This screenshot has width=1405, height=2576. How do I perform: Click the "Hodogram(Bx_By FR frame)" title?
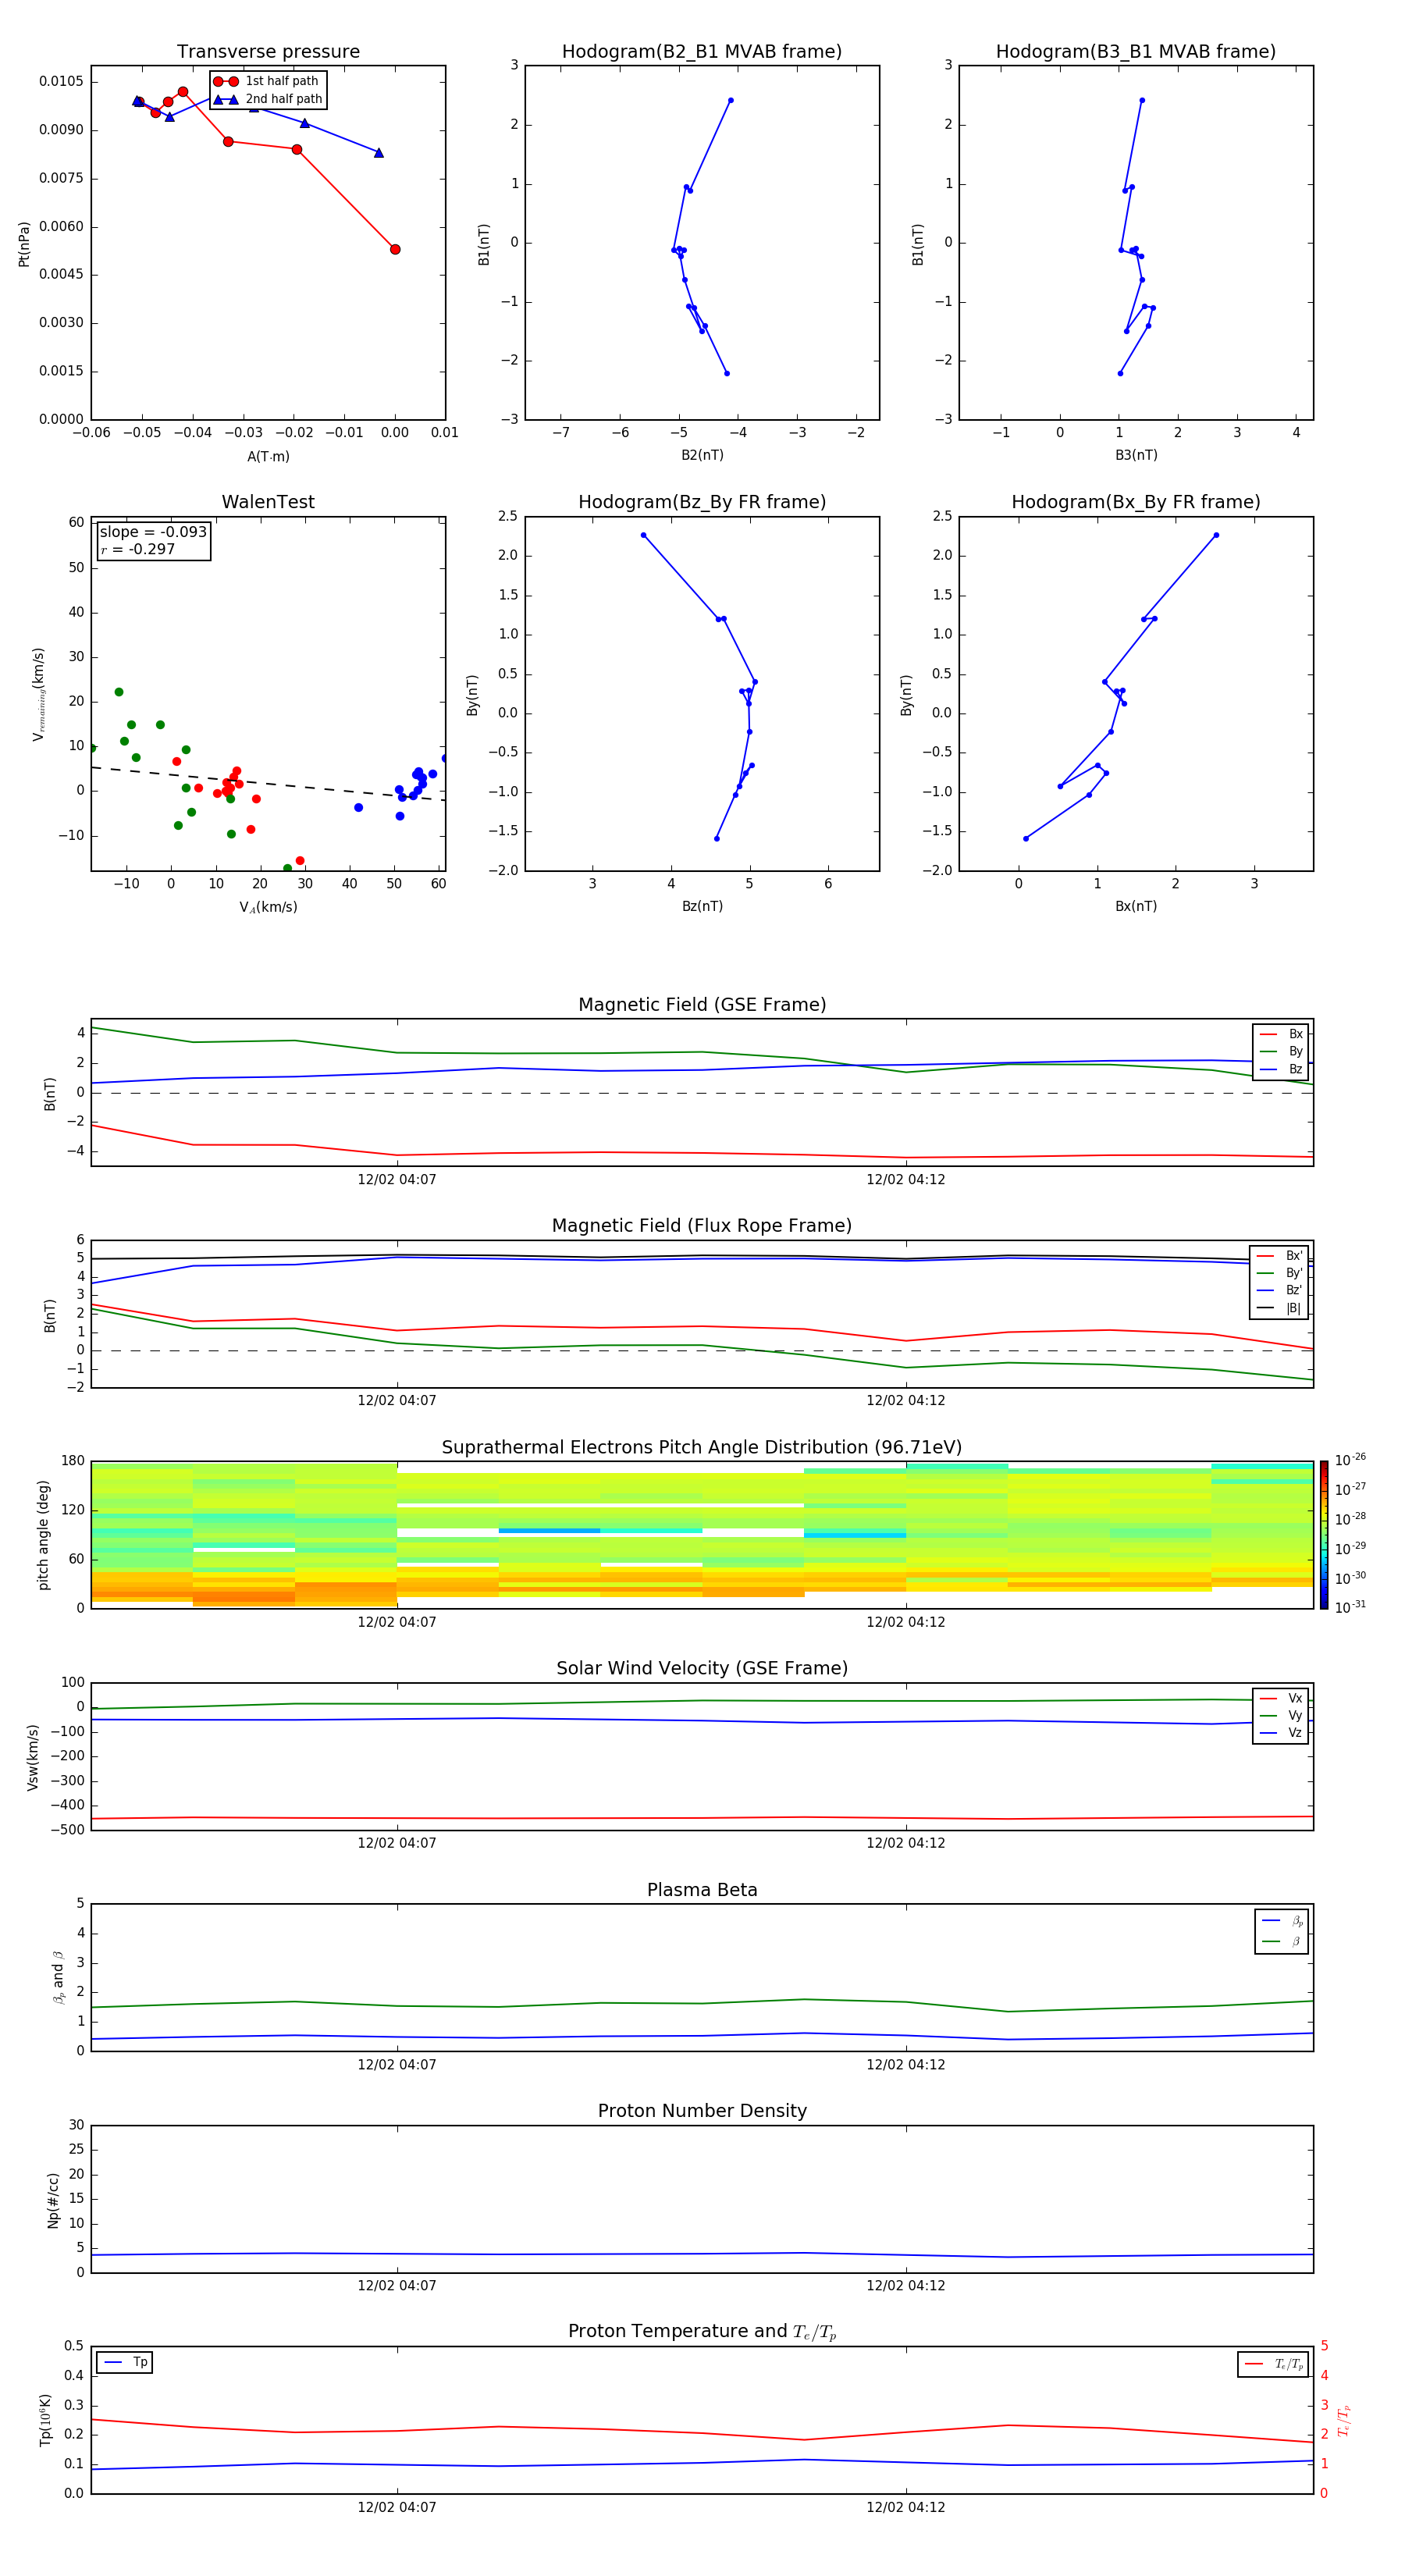click(x=1135, y=501)
